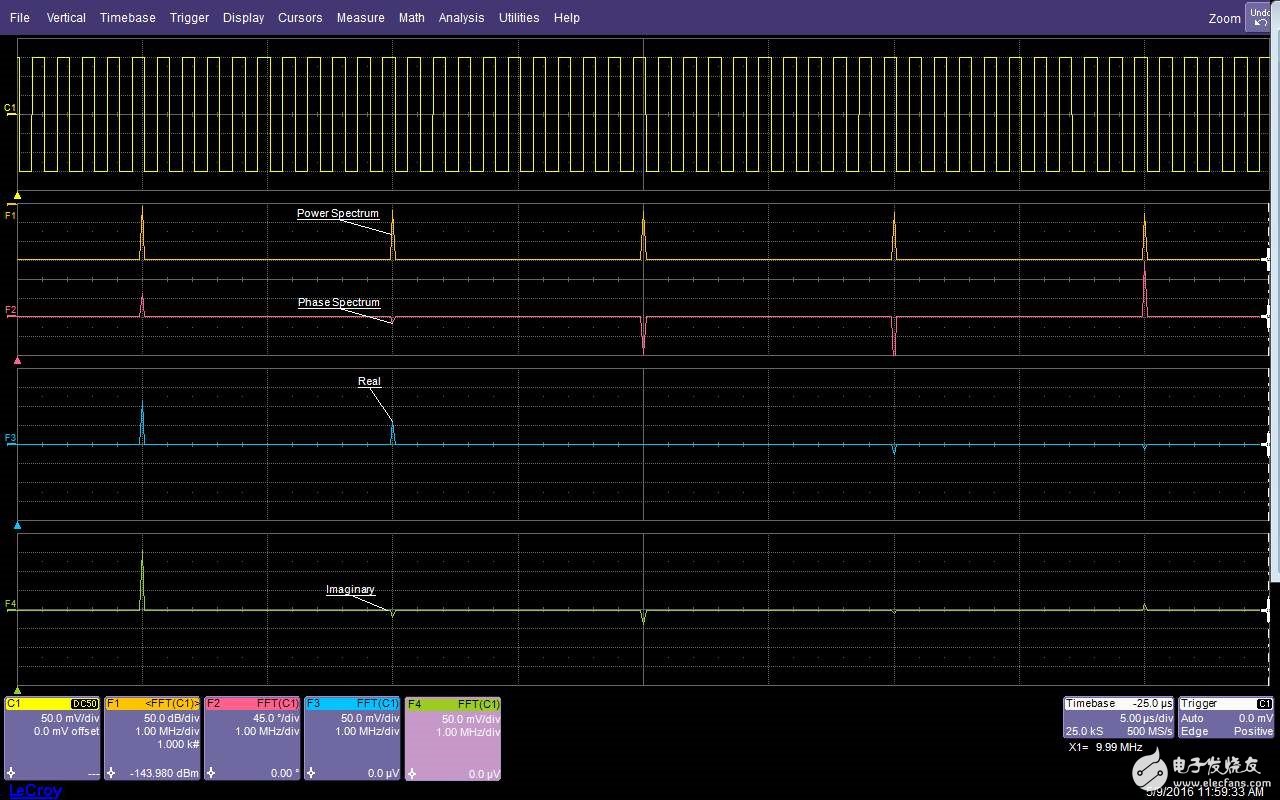Click the cursor icon in F4 descriptor
Image resolution: width=1280 pixels, height=800 pixels.
click(x=412, y=773)
